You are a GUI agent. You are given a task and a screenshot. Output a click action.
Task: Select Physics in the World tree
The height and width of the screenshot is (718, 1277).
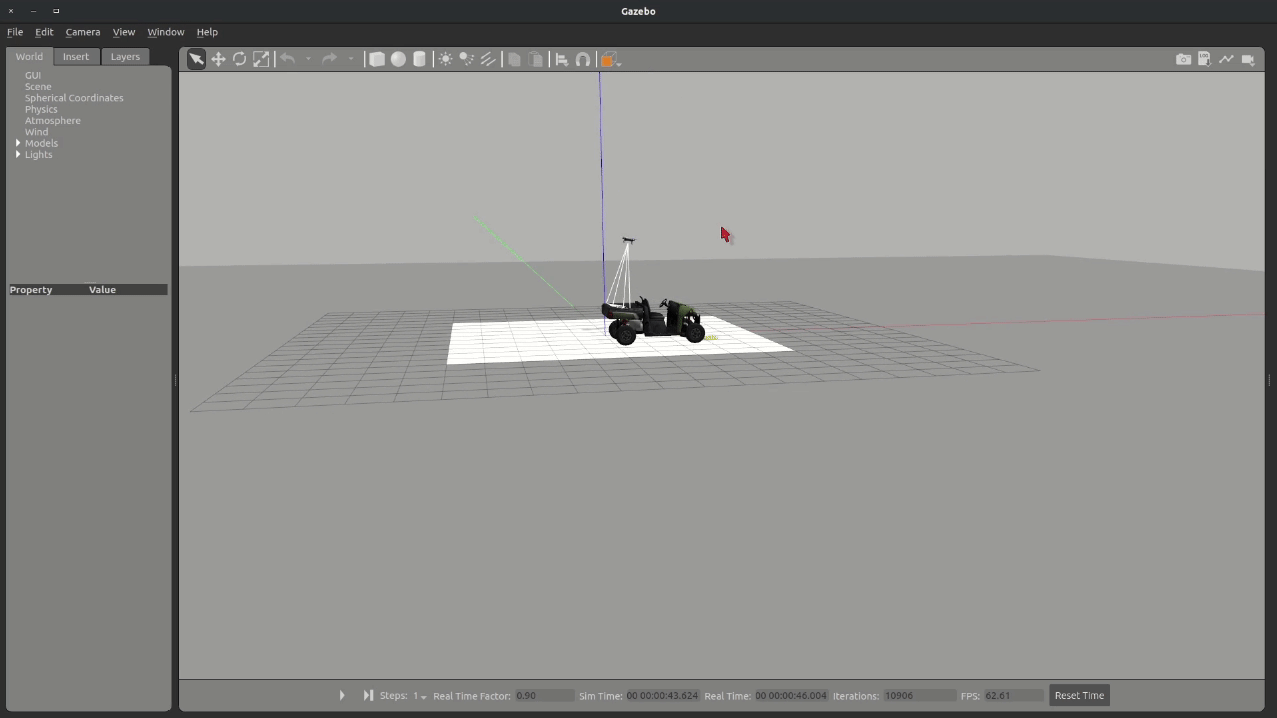tap(41, 109)
